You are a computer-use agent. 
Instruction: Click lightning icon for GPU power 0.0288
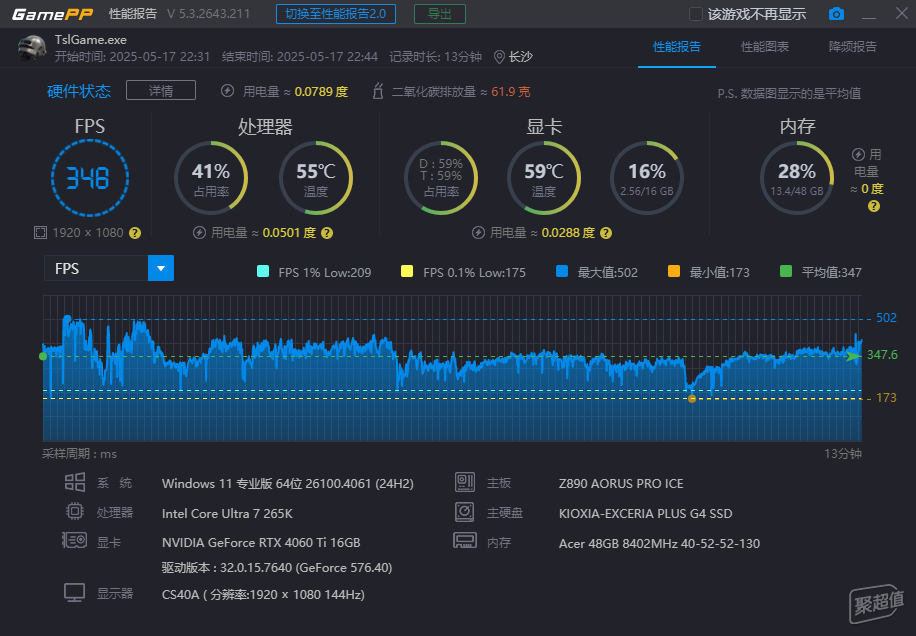coord(478,233)
